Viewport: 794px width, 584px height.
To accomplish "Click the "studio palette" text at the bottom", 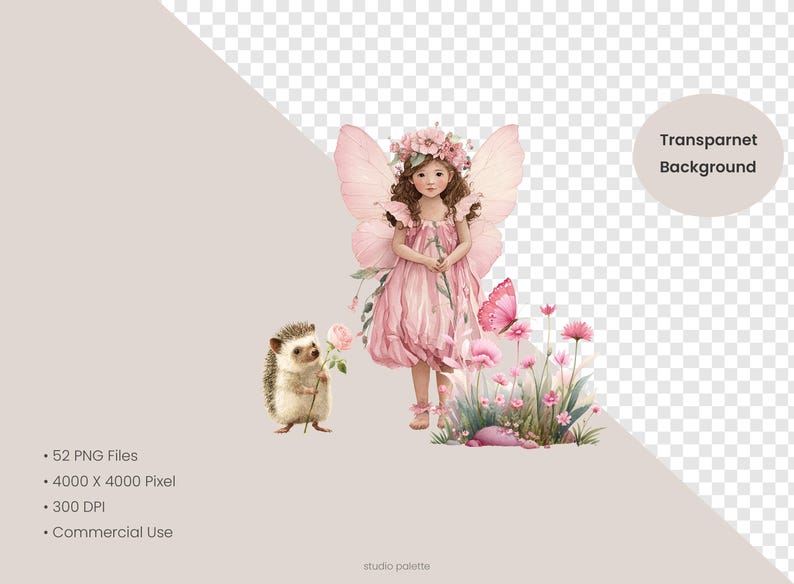I will click(x=396, y=566).
